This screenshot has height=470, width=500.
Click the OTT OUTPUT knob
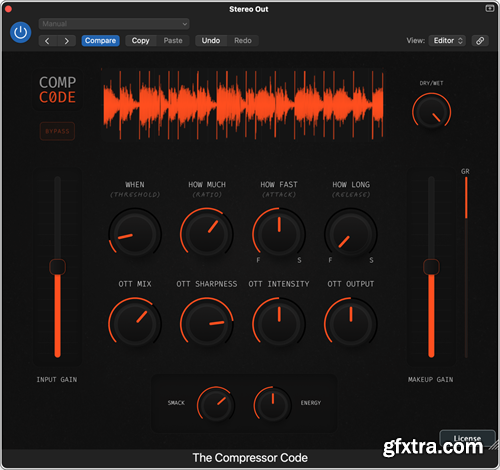[351, 324]
